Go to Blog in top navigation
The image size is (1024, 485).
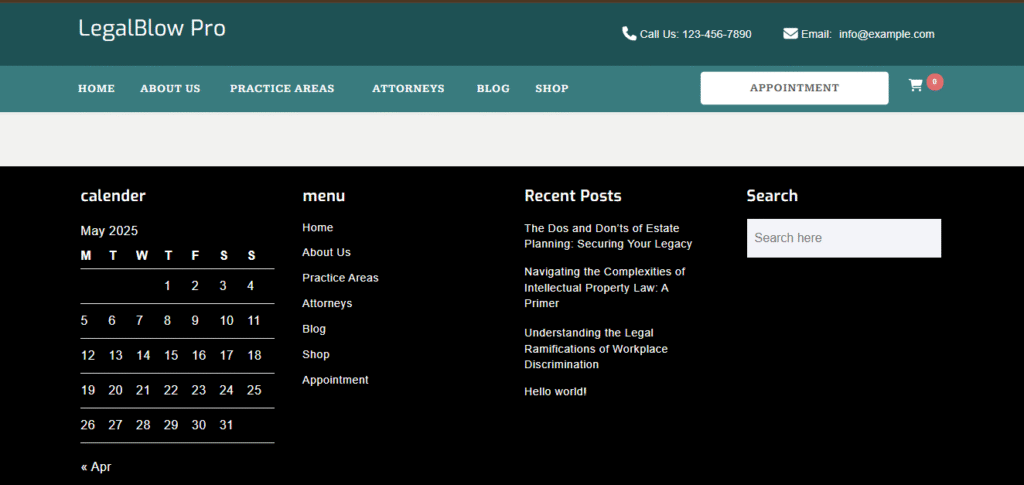click(x=493, y=89)
